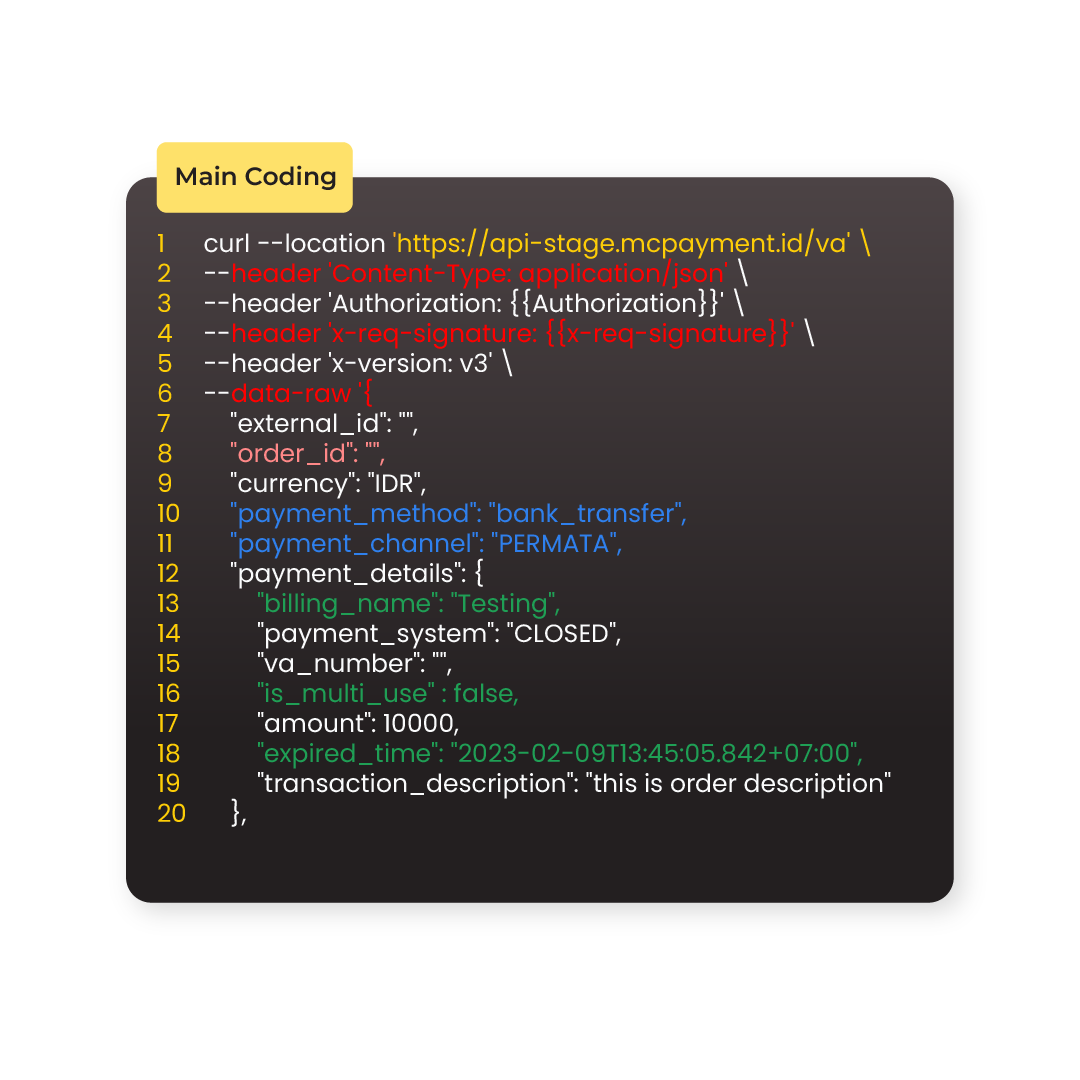Click line number 6
Image resolution: width=1080 pixels, height=1080 pixels.
[165, 394]
